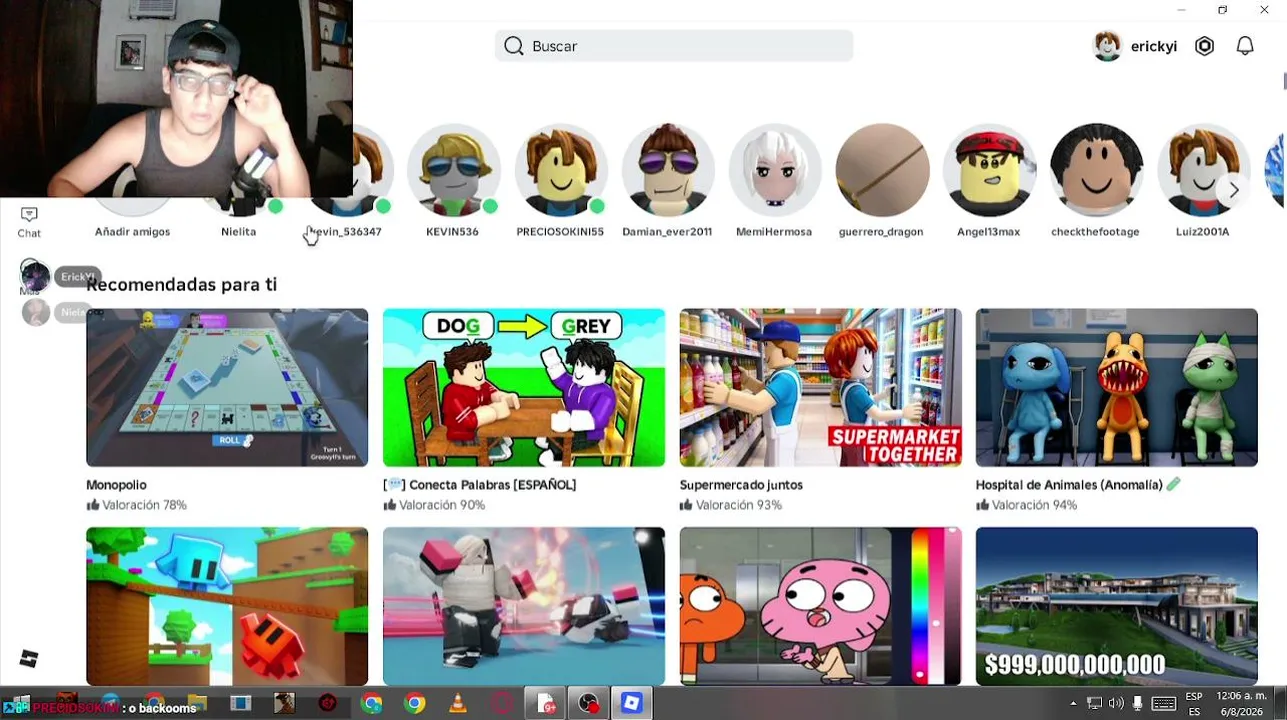Open the notifications bell
This screenshot has width=1287, height=720.
[1245, 46]
